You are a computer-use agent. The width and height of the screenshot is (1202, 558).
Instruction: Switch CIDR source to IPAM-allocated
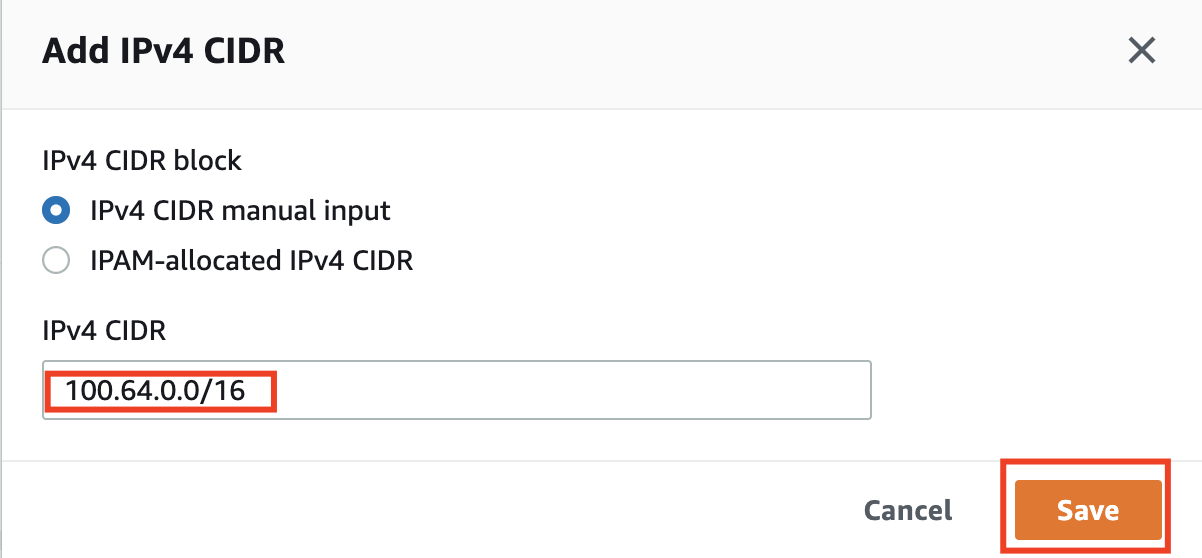56,261
